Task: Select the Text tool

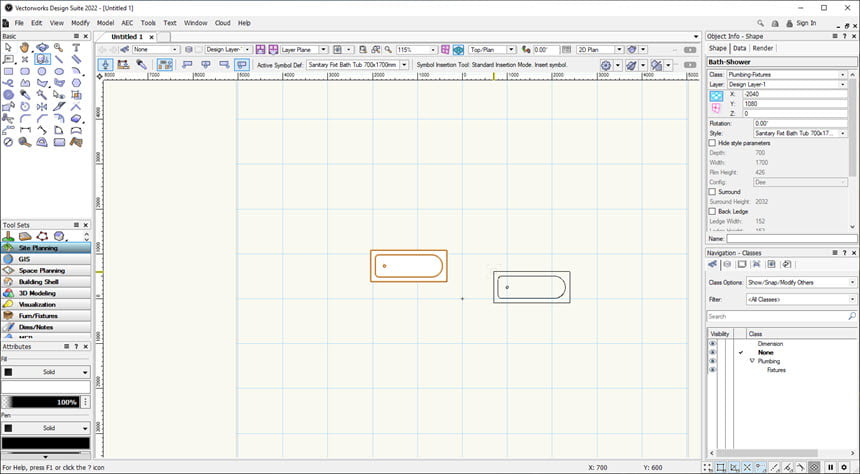Action: point(76,48)
